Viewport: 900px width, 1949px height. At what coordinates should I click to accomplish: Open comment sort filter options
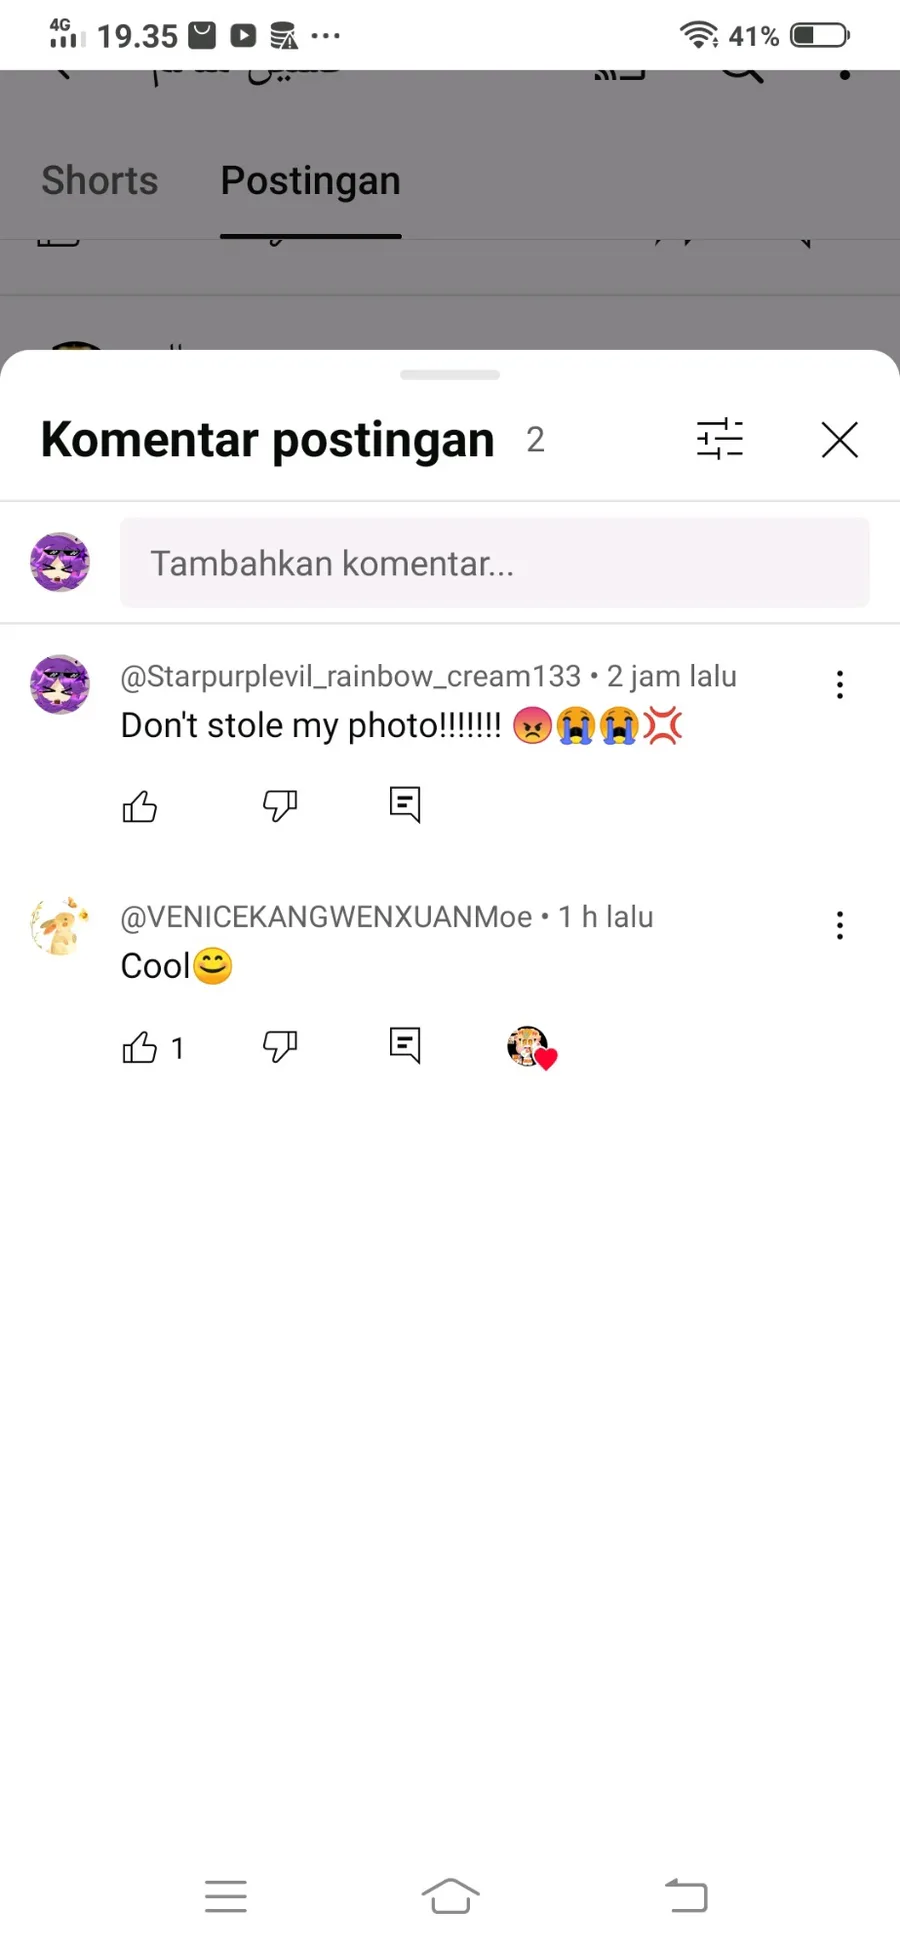(720, 439)
